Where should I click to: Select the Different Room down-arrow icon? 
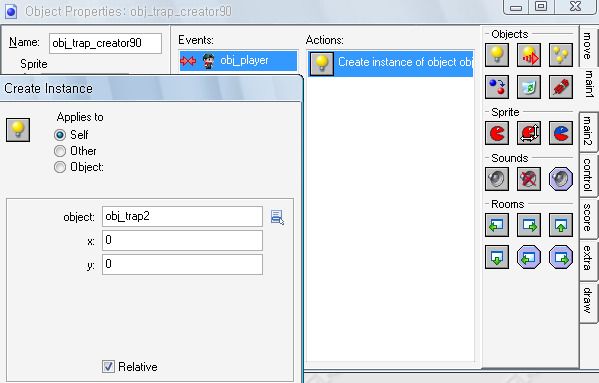point(497,257)
